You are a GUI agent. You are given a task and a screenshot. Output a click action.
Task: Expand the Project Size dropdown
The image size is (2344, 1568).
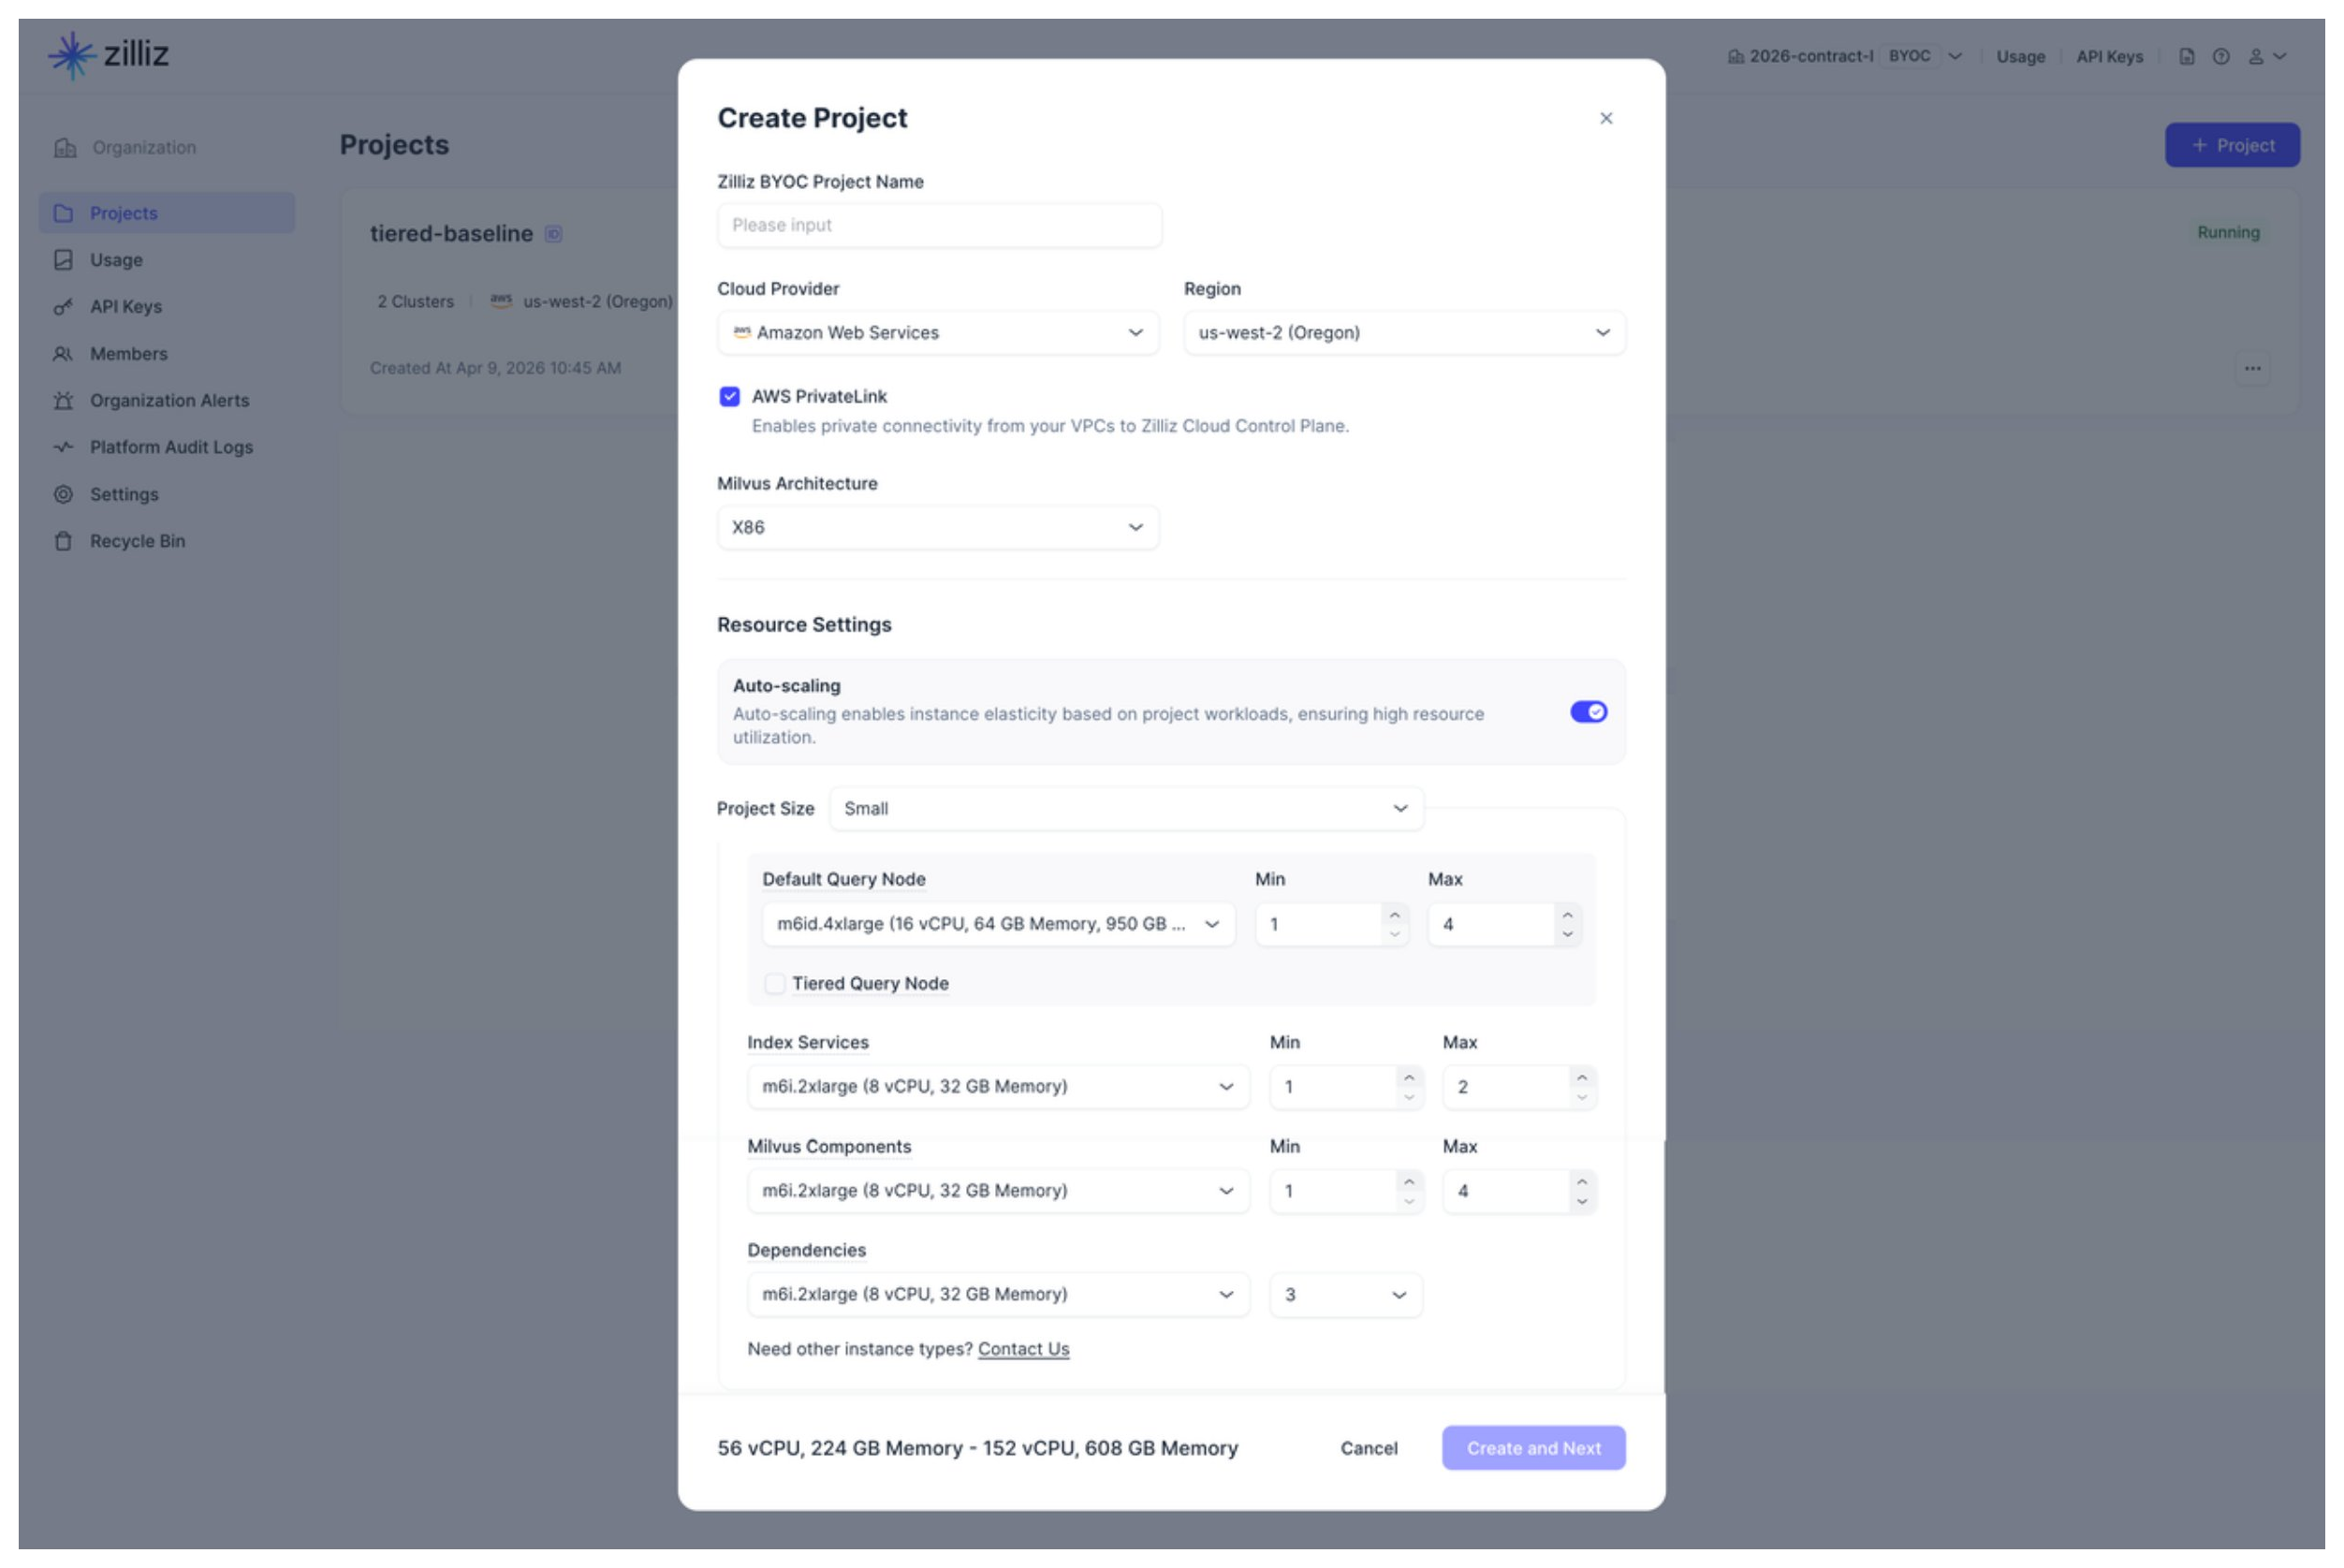tap(1125, 808)
